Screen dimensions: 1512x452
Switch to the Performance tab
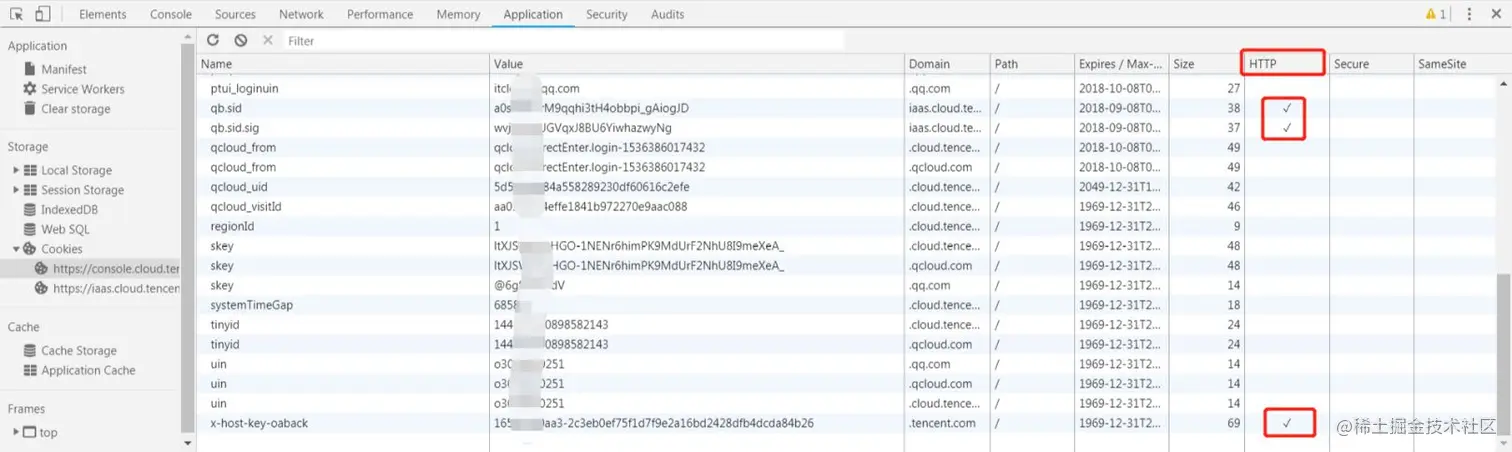380,14
